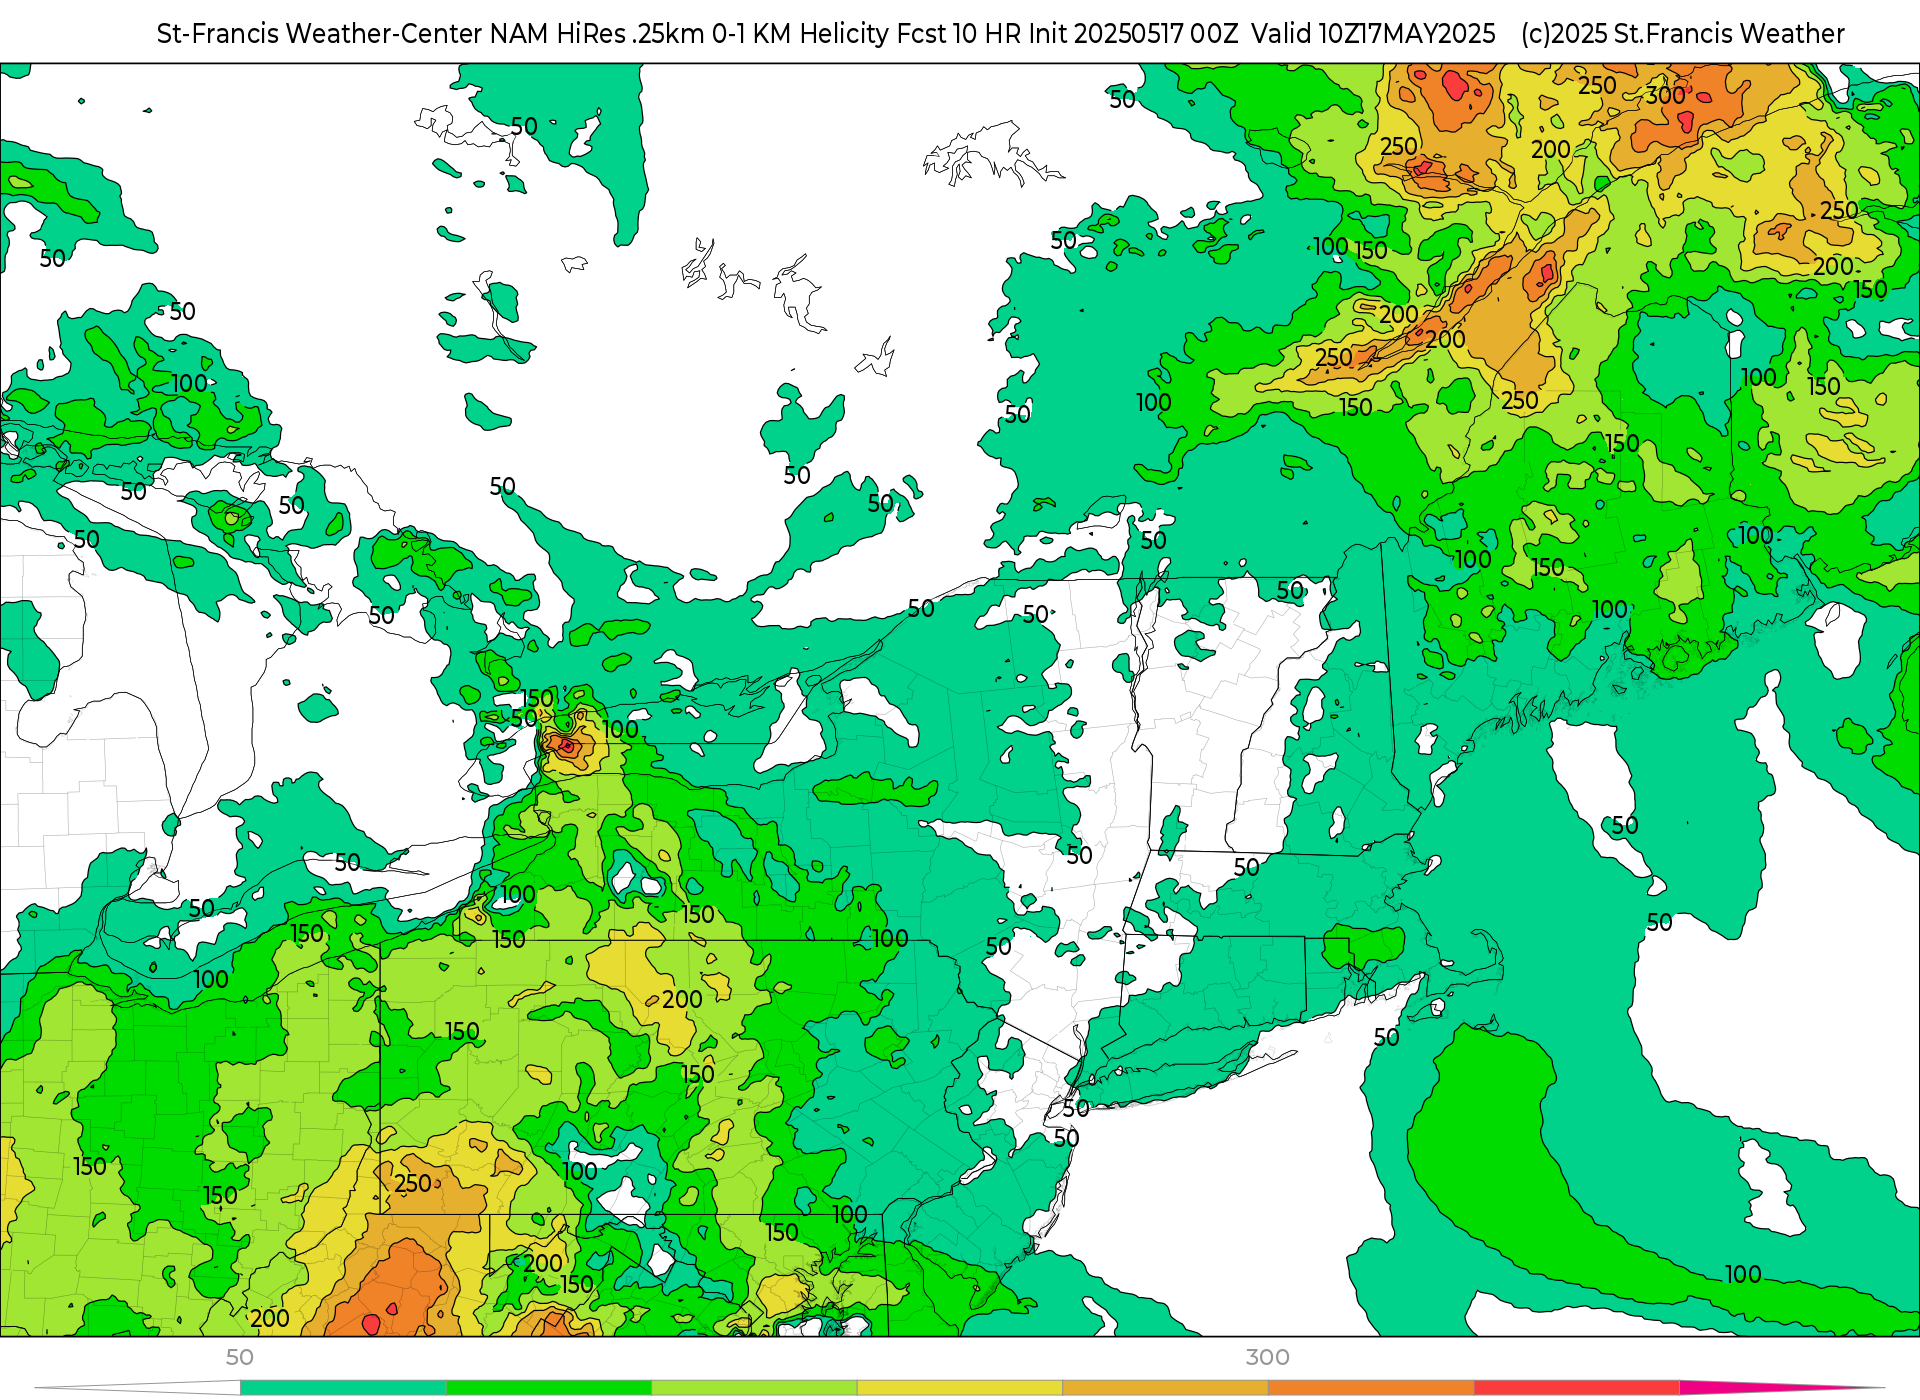Click the red color bar segment
1920x1400 pixels.
pos(1576,1388)
